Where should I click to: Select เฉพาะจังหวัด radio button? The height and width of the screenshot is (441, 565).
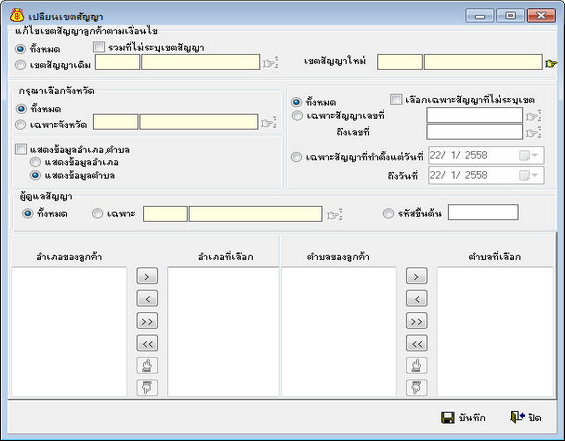tap(21, 125)
